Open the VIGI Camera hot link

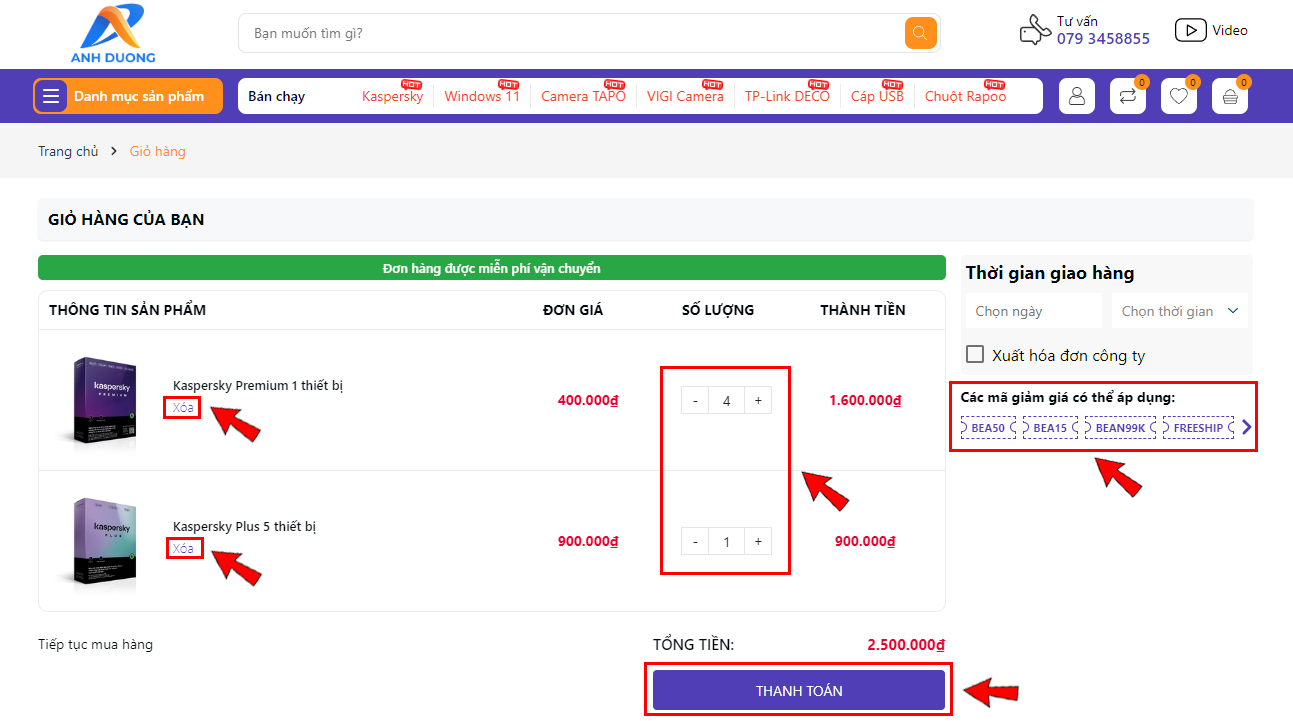pos(685,96)
